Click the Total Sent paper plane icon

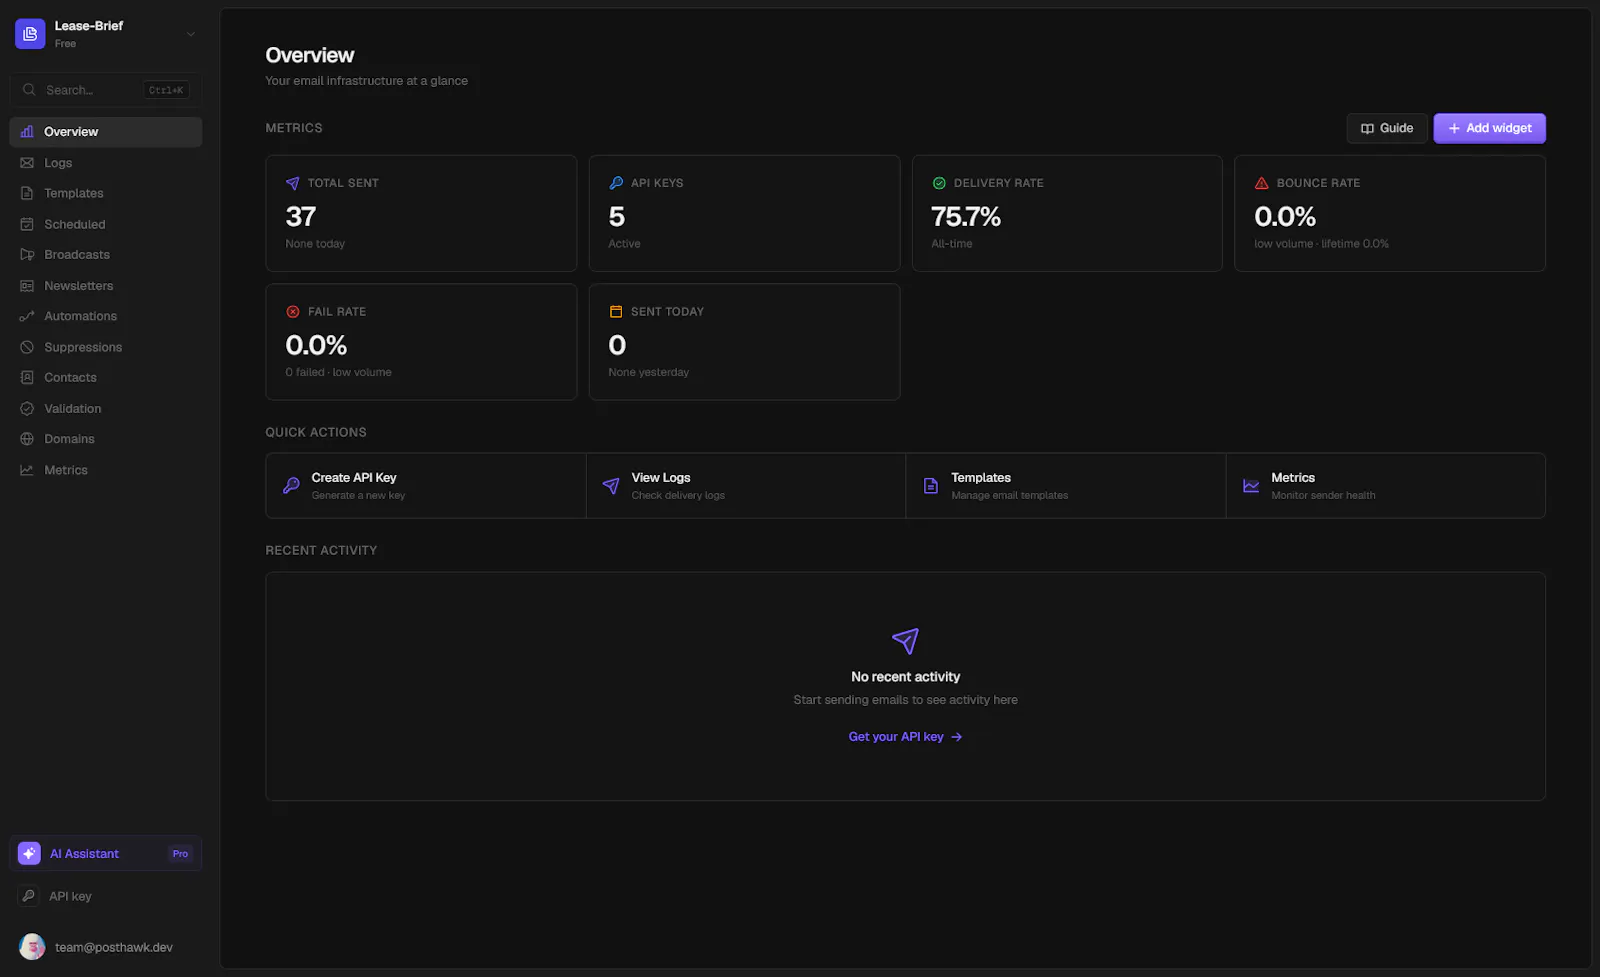[x=293, y=183]
